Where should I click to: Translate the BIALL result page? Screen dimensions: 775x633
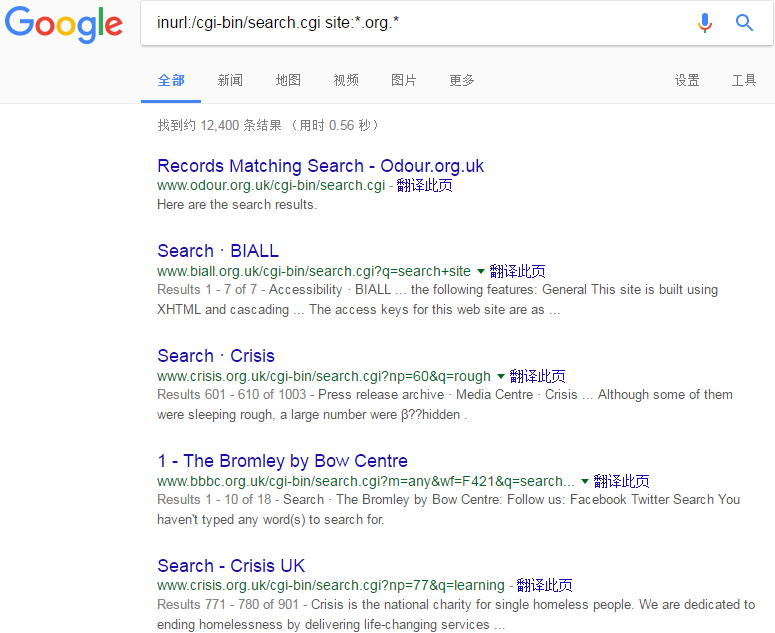(517, 271)
